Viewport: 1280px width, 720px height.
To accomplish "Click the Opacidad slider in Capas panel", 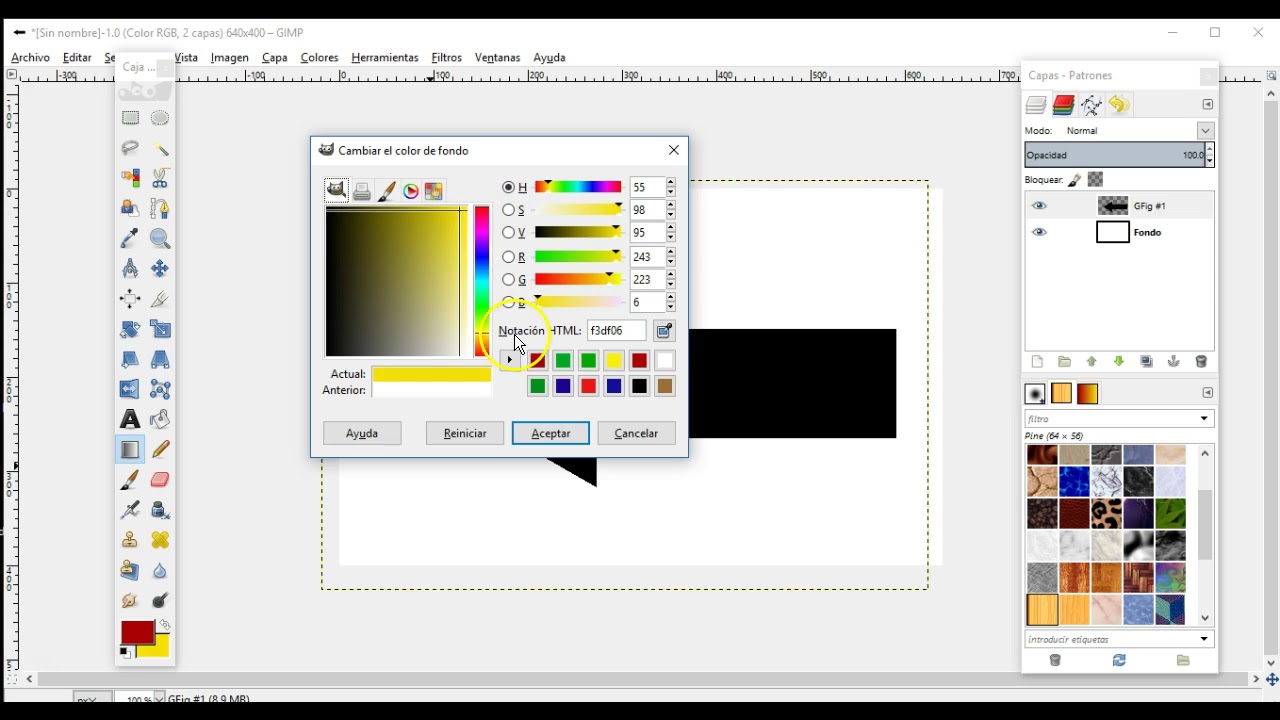I will (1115, 155).
